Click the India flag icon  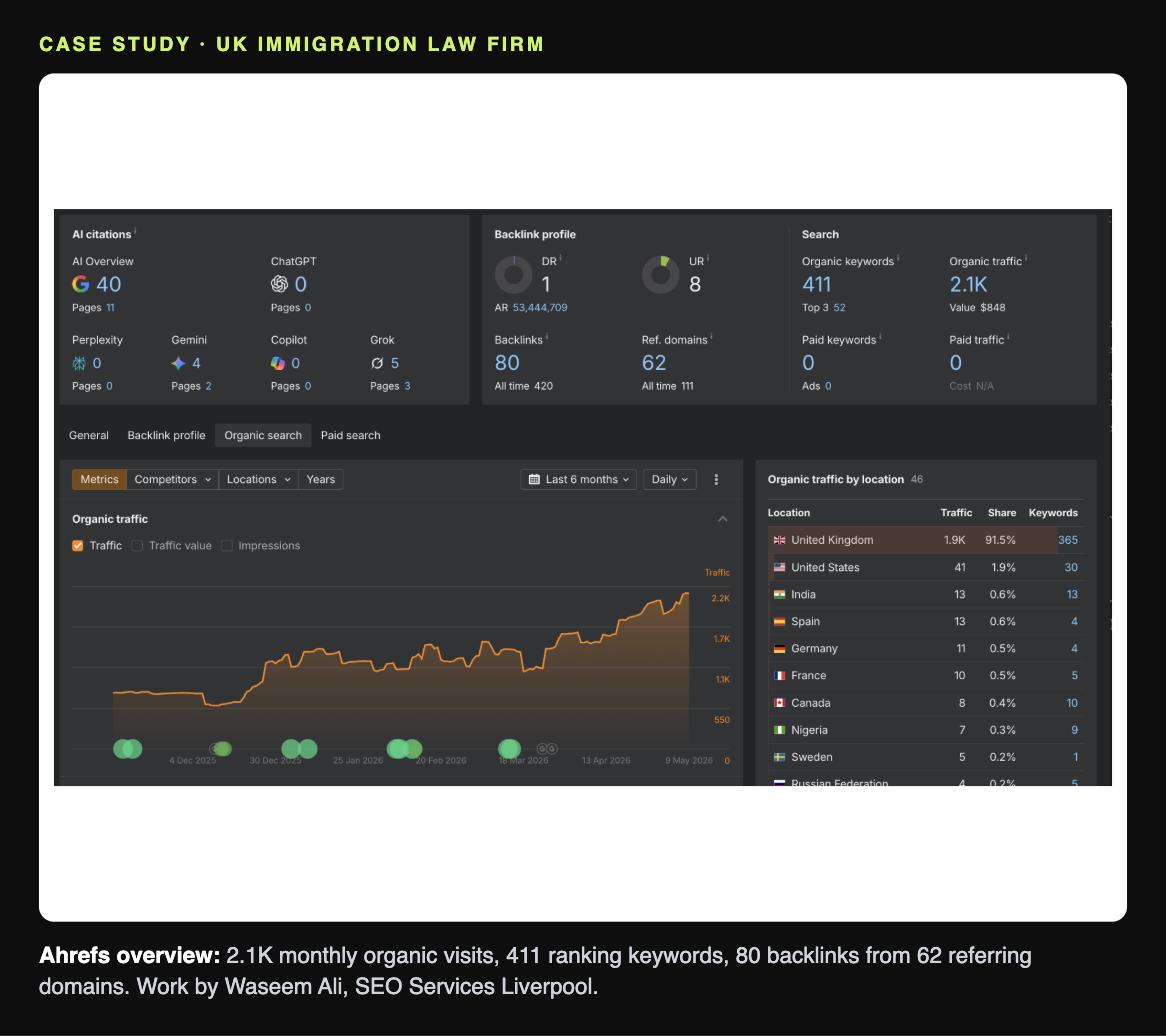point(779,594)
